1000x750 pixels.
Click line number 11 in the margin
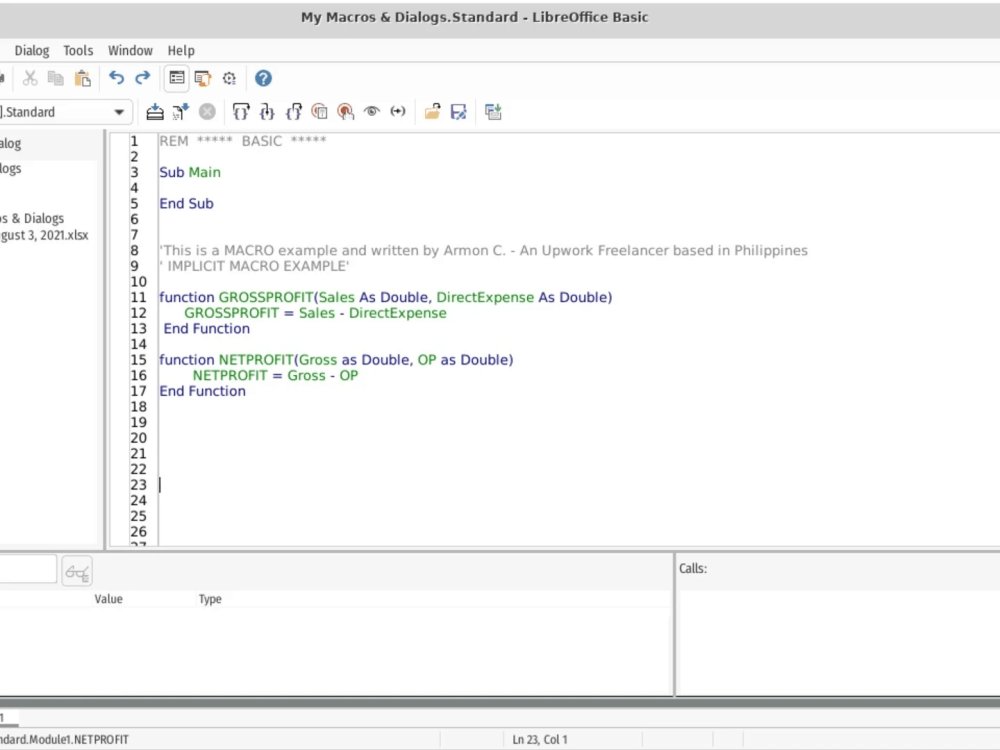pos(138,298)
